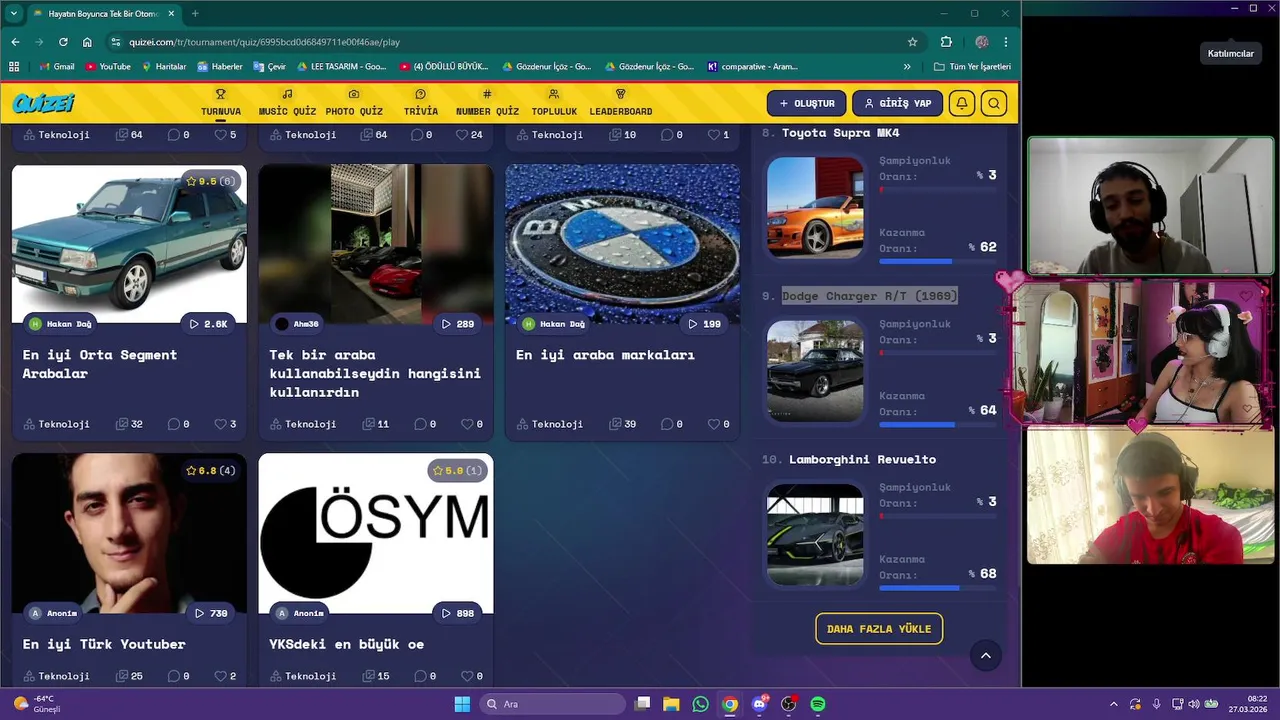Viewport: 1280px width, 720px height.
Task: Open File Explorer from the taskbar
Action: pyautogui.click(x=671, y=704)
